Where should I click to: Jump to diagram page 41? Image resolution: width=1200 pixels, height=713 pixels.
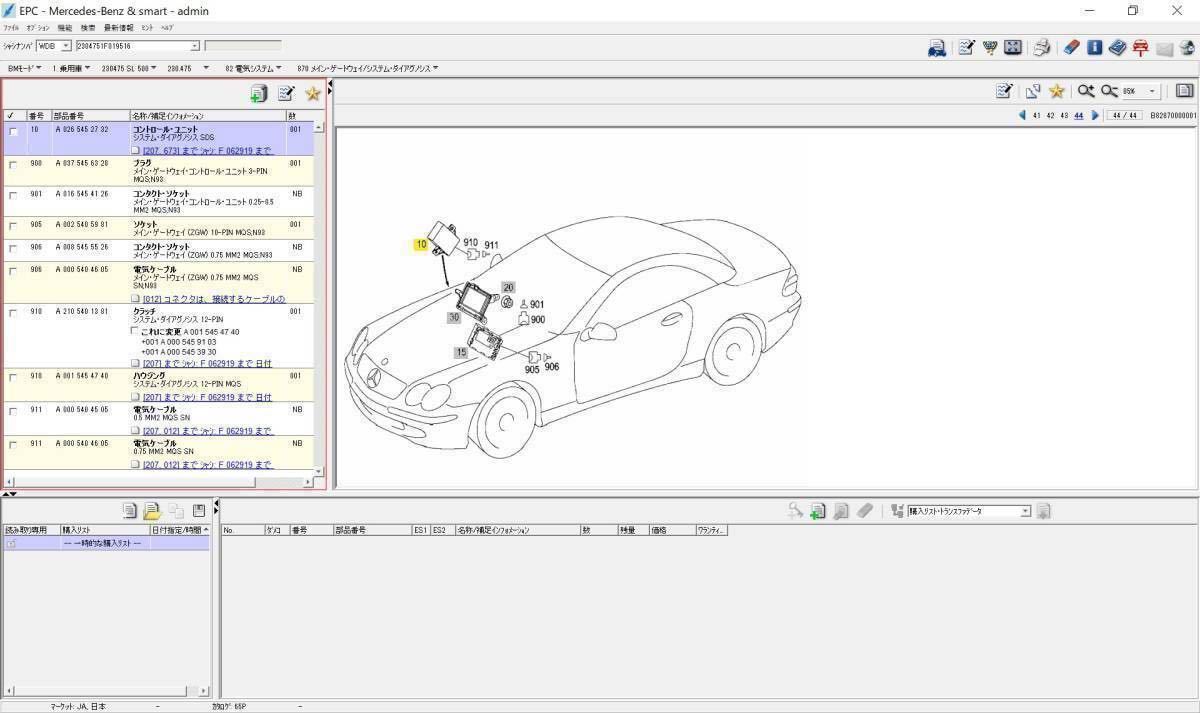(1037, 116)
